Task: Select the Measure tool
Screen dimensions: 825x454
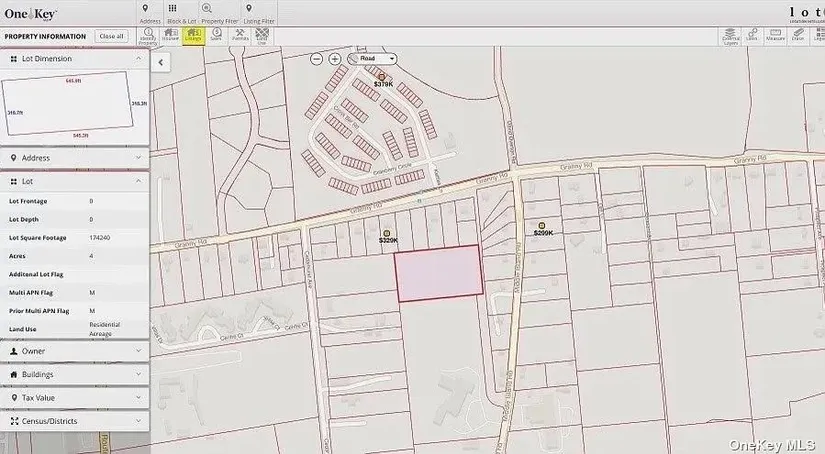Action: click(775, 36)
